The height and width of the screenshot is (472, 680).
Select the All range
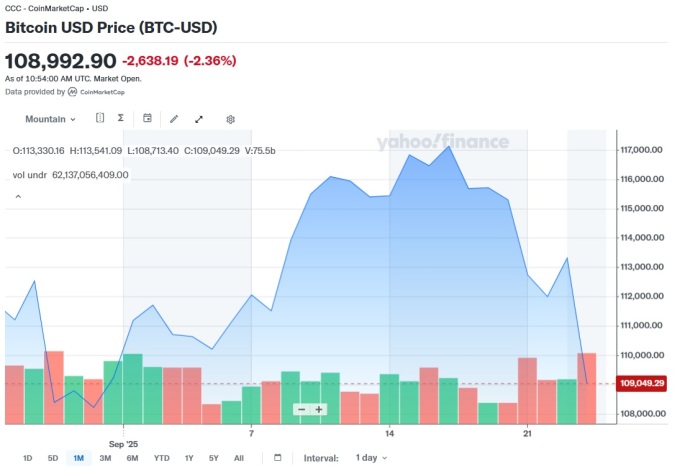point(239,458)
